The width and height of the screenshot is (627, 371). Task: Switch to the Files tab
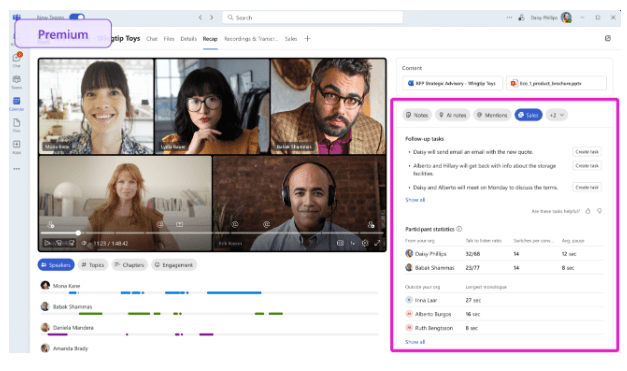coord(169,39)
